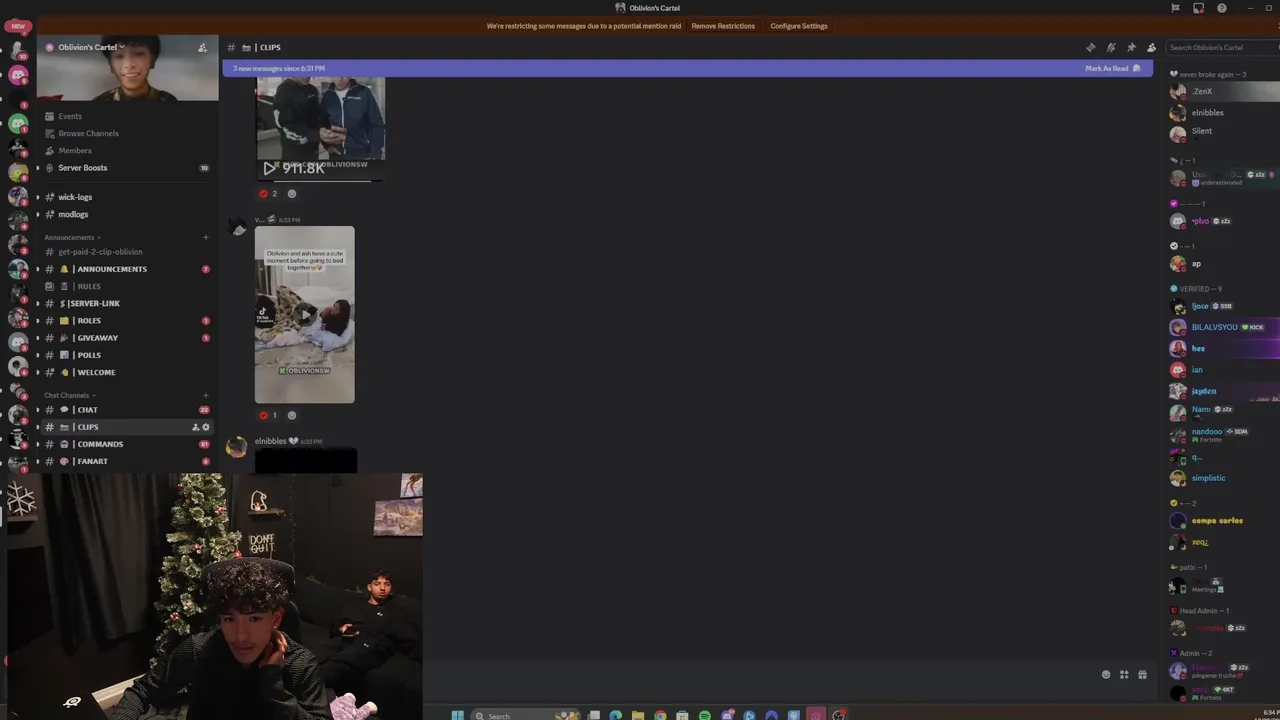1280x720 pixels.
Task: Open the Threads icon in channel header
Action: (1090, 47)
